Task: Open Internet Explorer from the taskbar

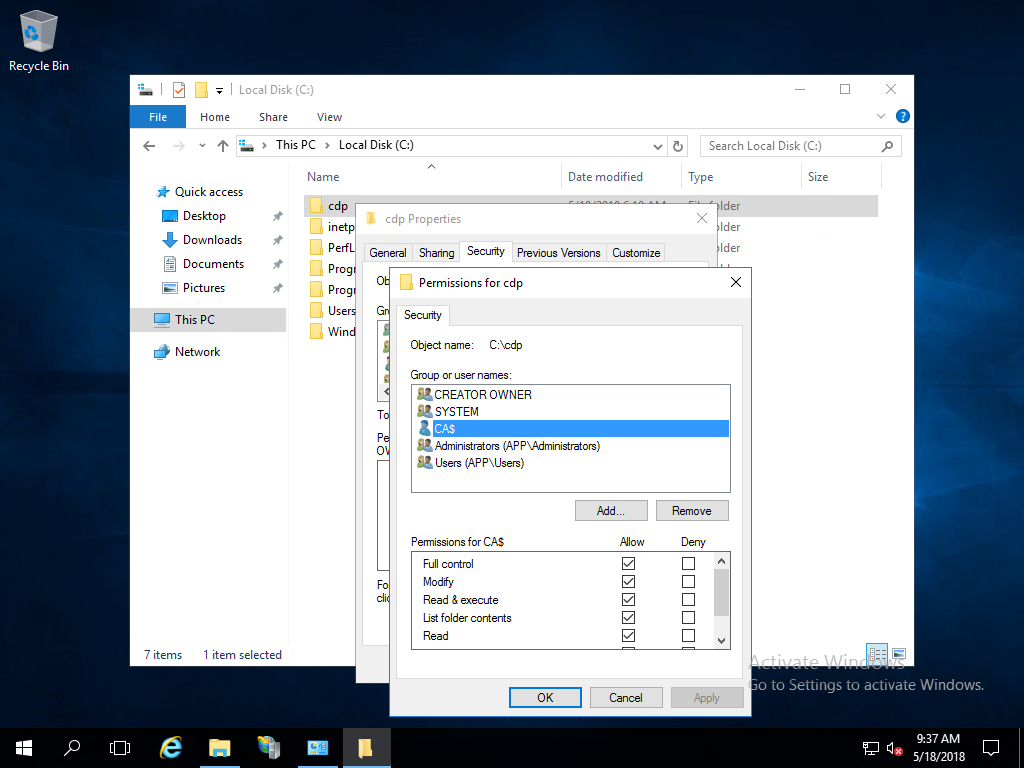Action: pos(171,747)
